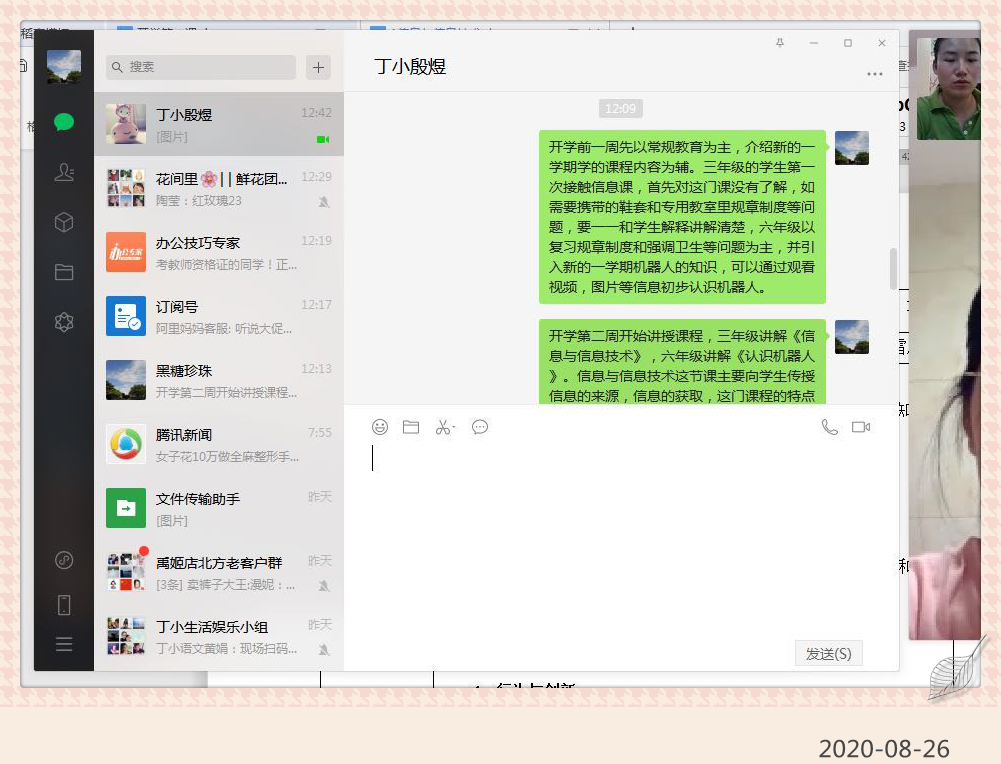The width and height of the screenshot is (1001, 764).
Task: Click the muted bell icon on 丁小生活娱乐小组
Action: point(324,649)
